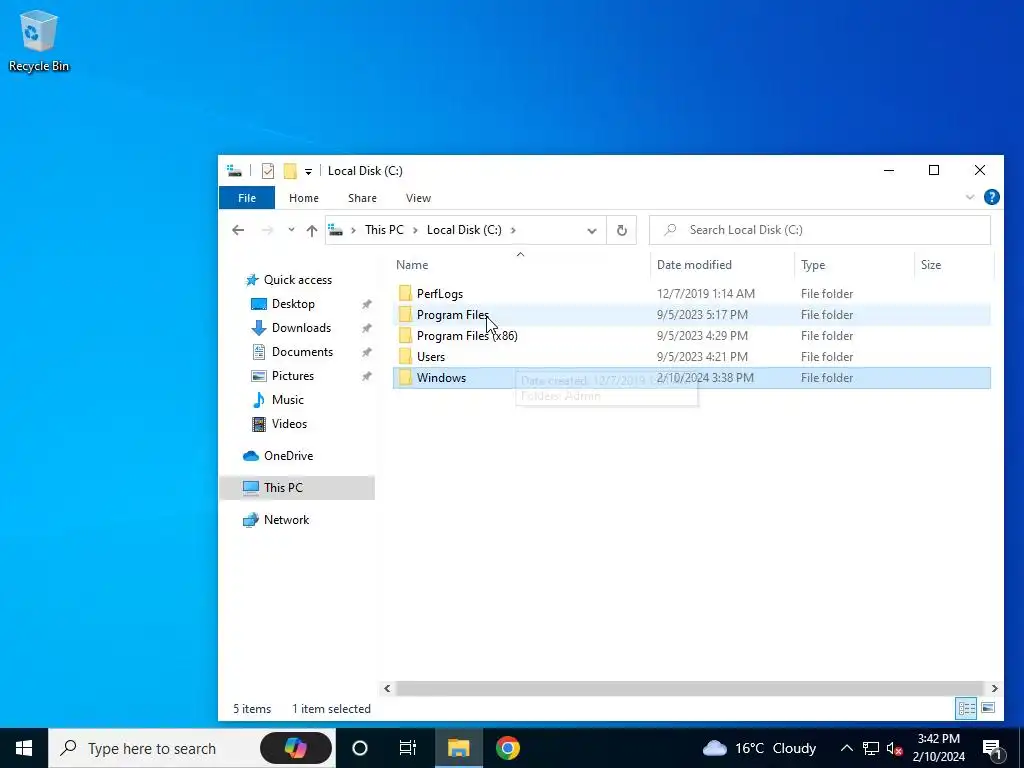Click This PC in address breadcrumb
This screenshot has height=768, width=1024.
(x=384, y=230)
